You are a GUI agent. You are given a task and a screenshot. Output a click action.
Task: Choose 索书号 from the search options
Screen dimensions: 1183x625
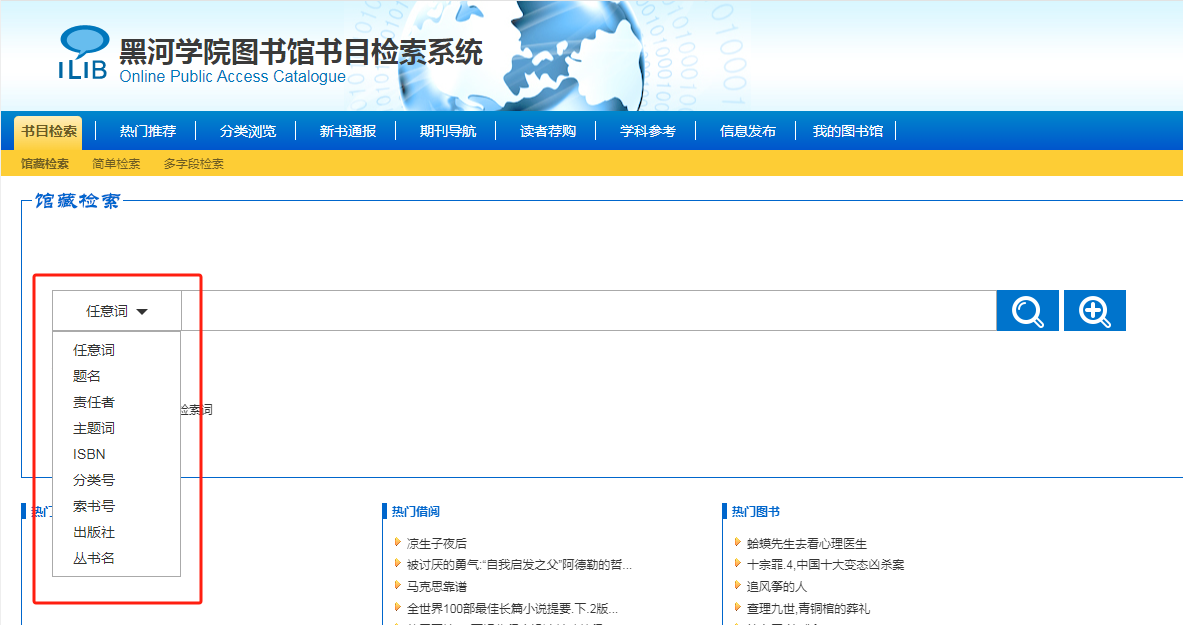pos(94,506)
